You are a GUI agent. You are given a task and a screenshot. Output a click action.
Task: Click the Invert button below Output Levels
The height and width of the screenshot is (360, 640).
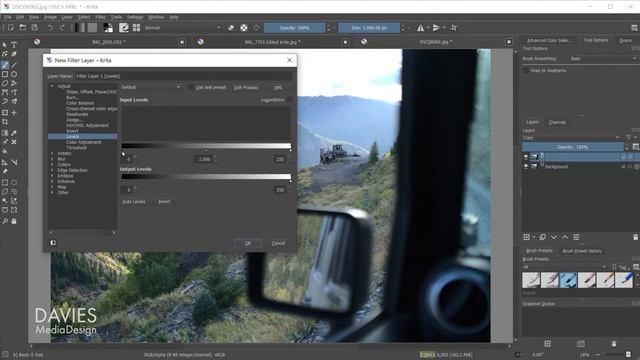[x=164, y=202]
